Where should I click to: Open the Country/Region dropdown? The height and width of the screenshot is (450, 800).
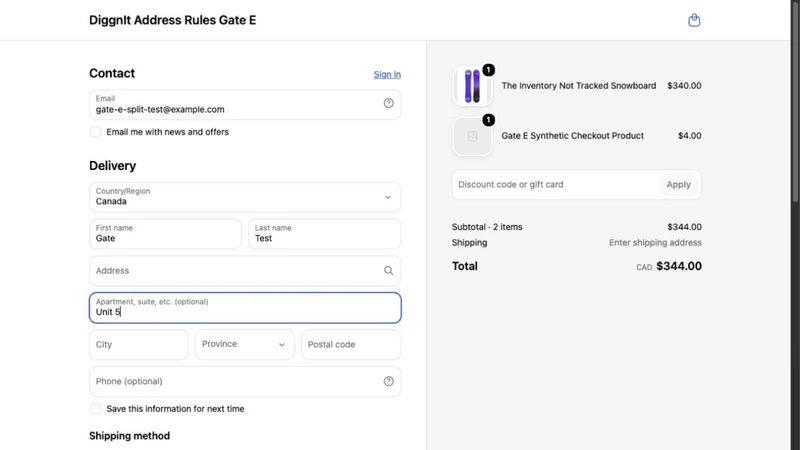[245, 197]
